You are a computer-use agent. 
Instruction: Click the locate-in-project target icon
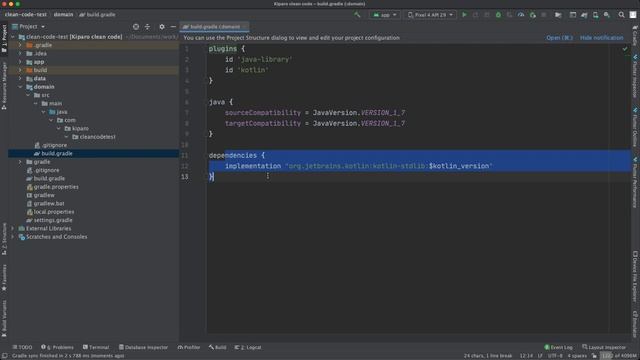click(x=136, y=27)
